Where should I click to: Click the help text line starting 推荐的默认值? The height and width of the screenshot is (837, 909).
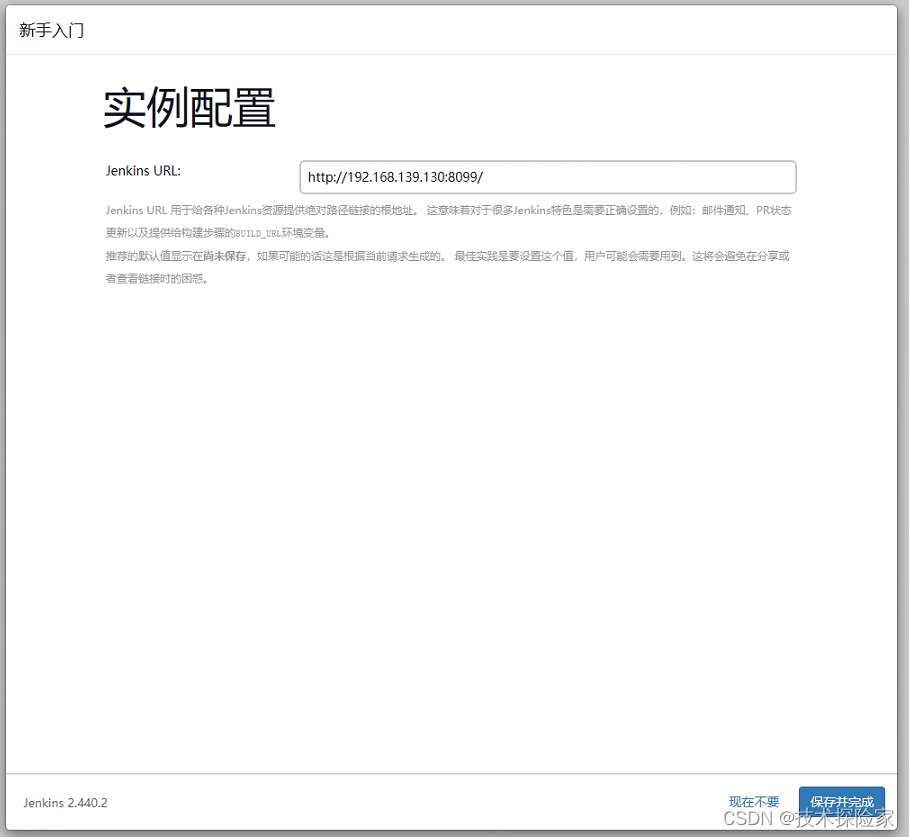pos(448,256)
